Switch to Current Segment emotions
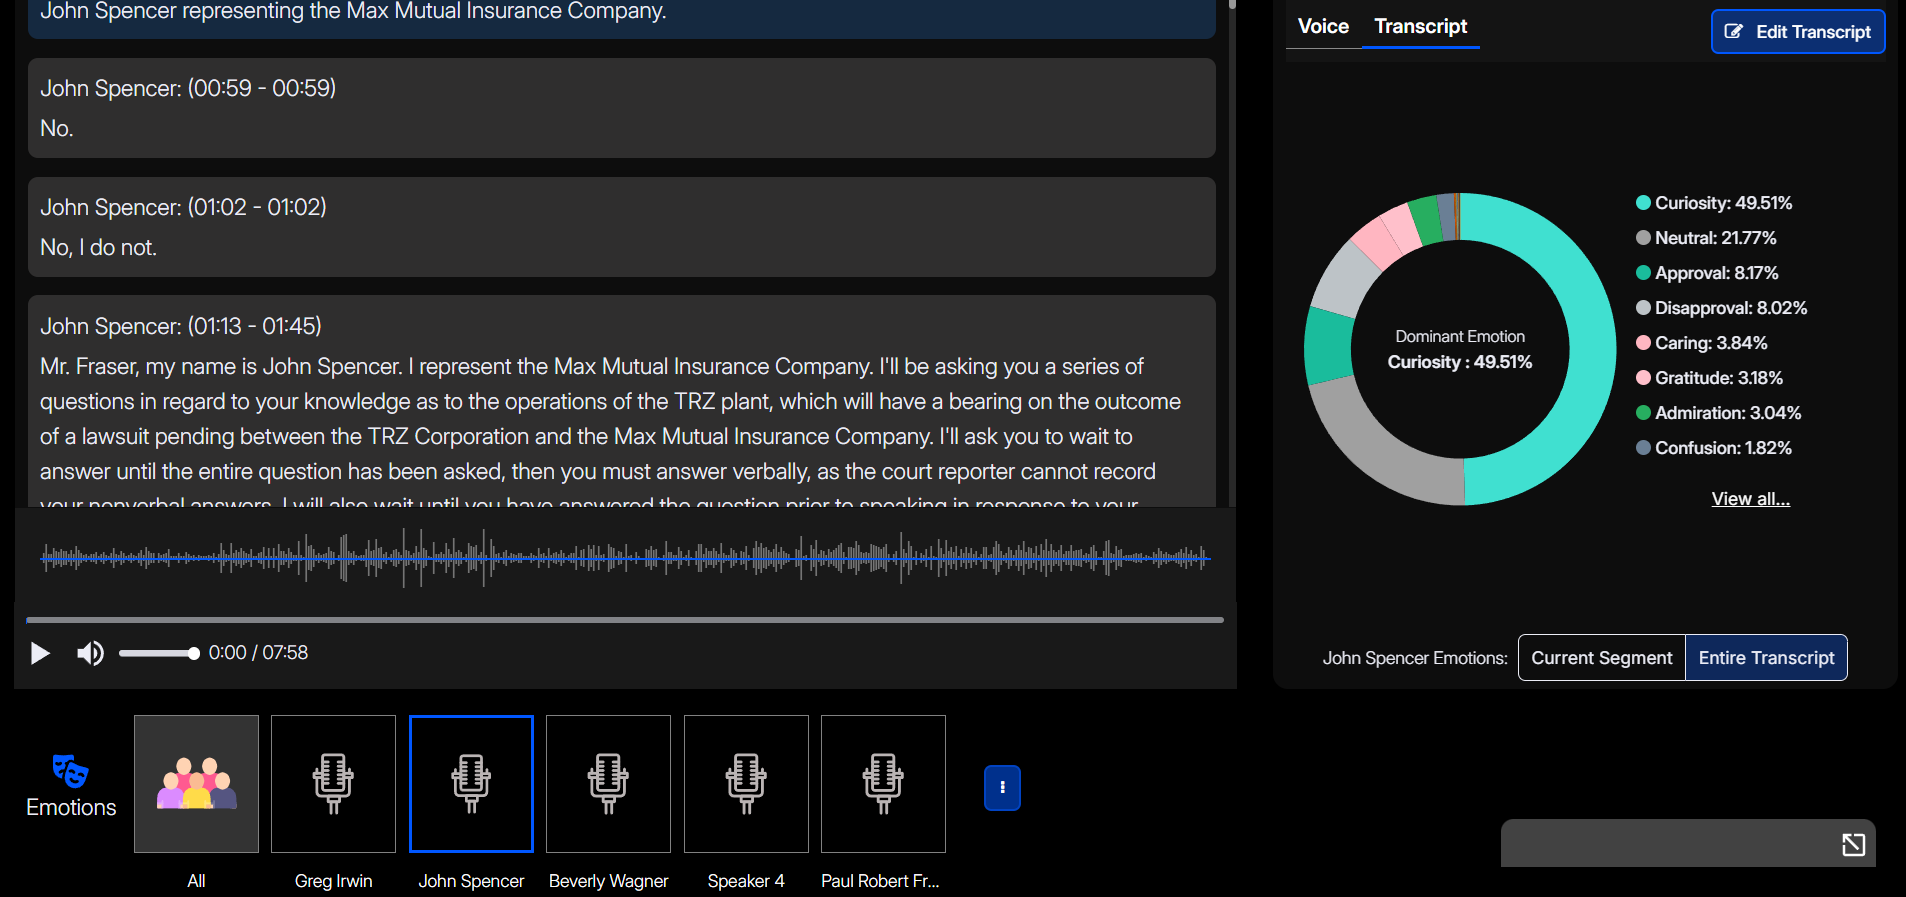 pos(1601,658)
